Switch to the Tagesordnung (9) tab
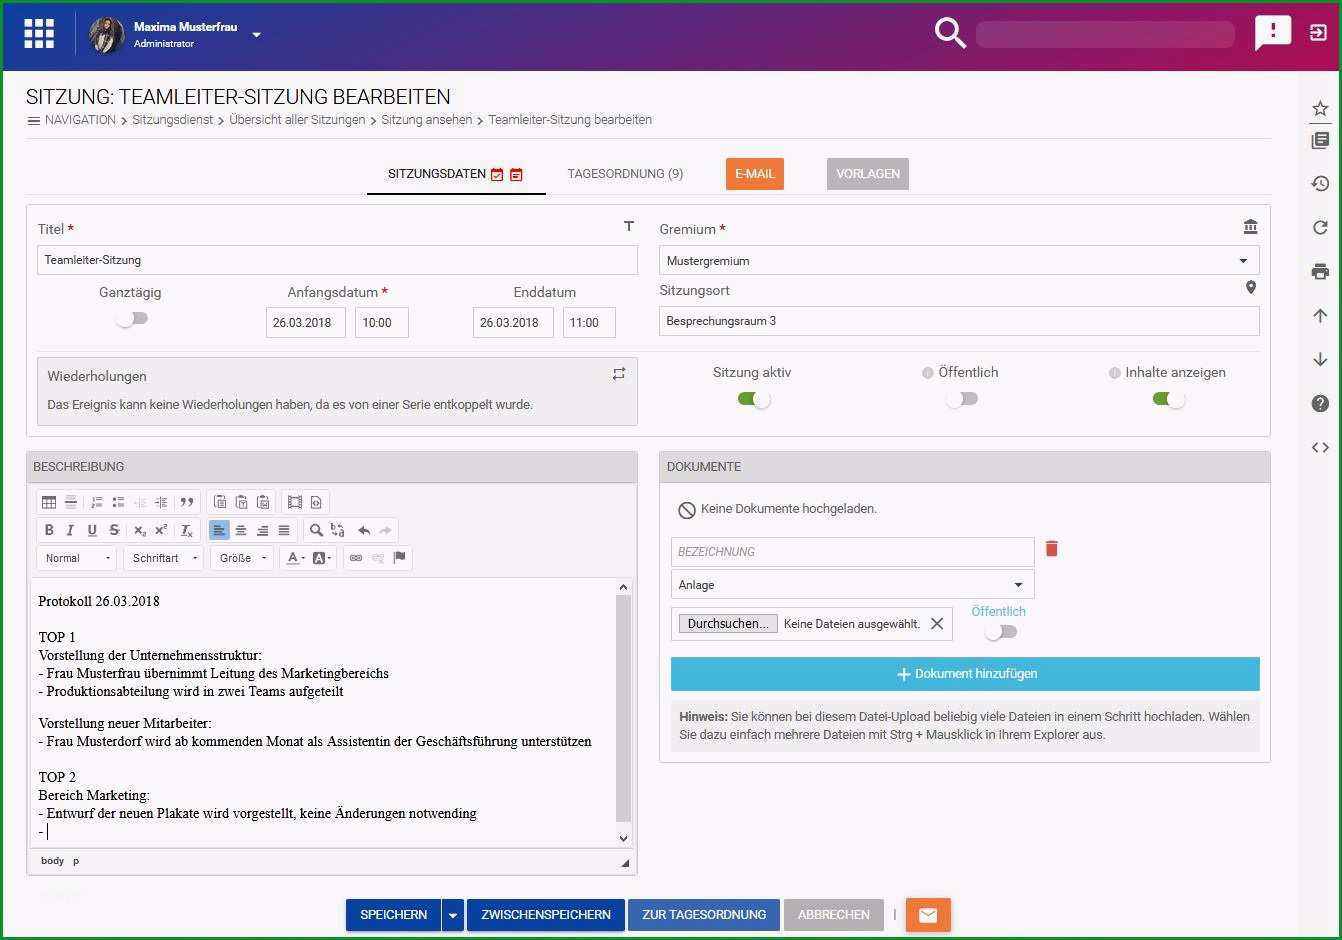The width and height of the screenshot is (1342, 940). click(625, 174)
